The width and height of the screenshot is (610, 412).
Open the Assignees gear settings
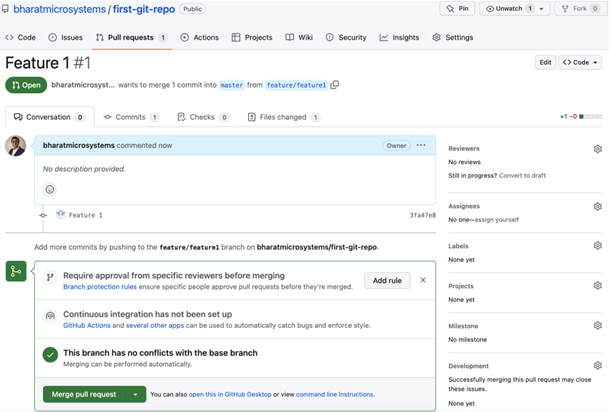[x=598, y=206]
